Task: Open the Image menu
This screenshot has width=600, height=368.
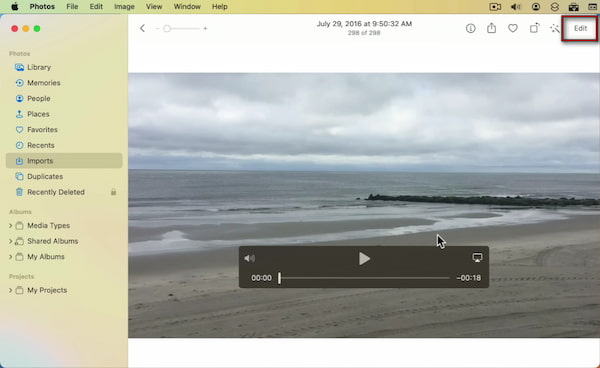Action: pos(124,7)
